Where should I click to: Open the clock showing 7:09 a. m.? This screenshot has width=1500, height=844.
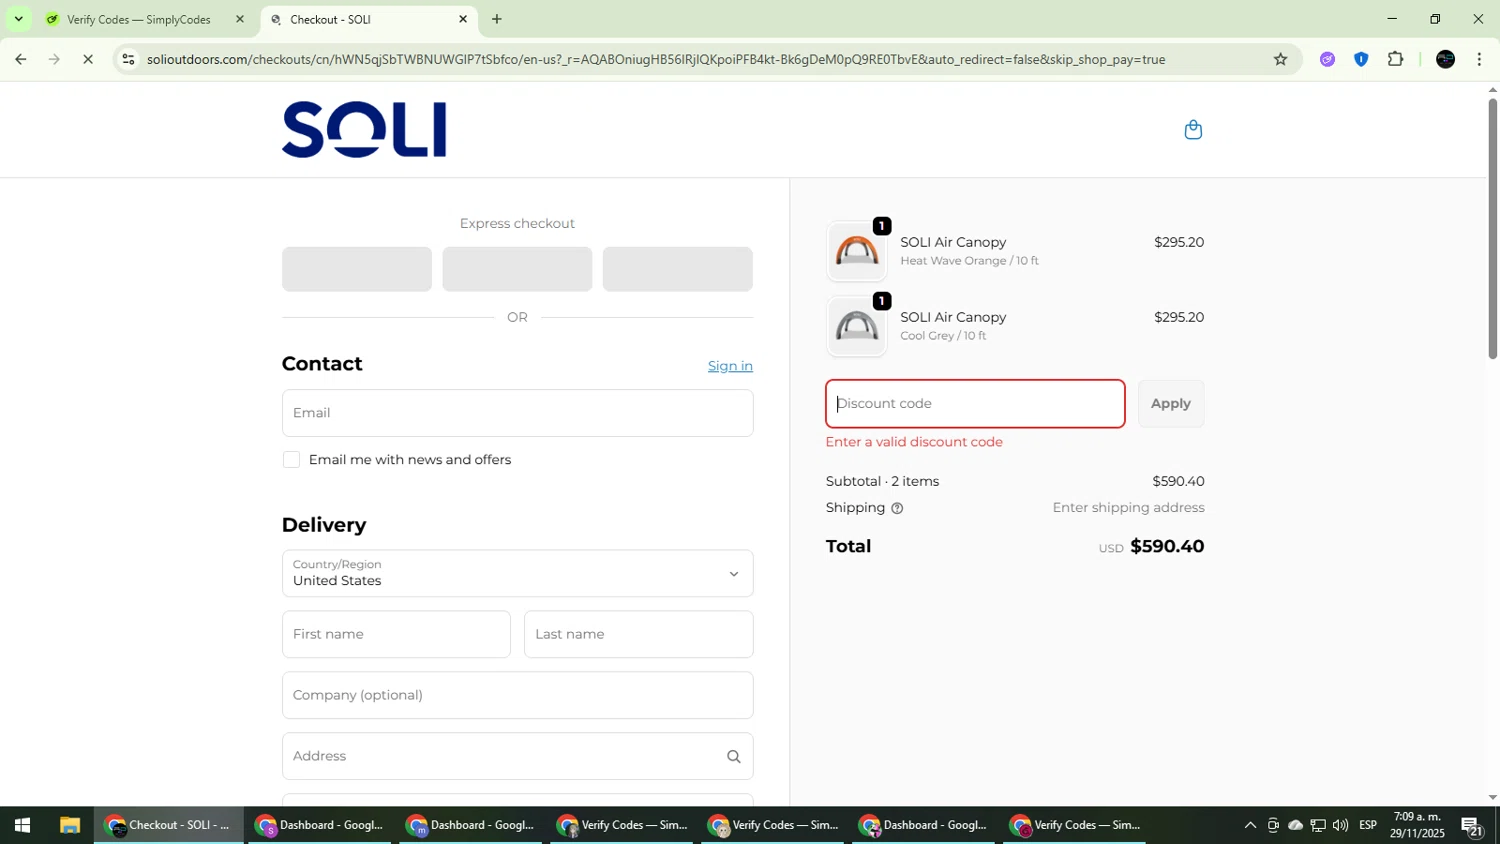pos(1417,825)
